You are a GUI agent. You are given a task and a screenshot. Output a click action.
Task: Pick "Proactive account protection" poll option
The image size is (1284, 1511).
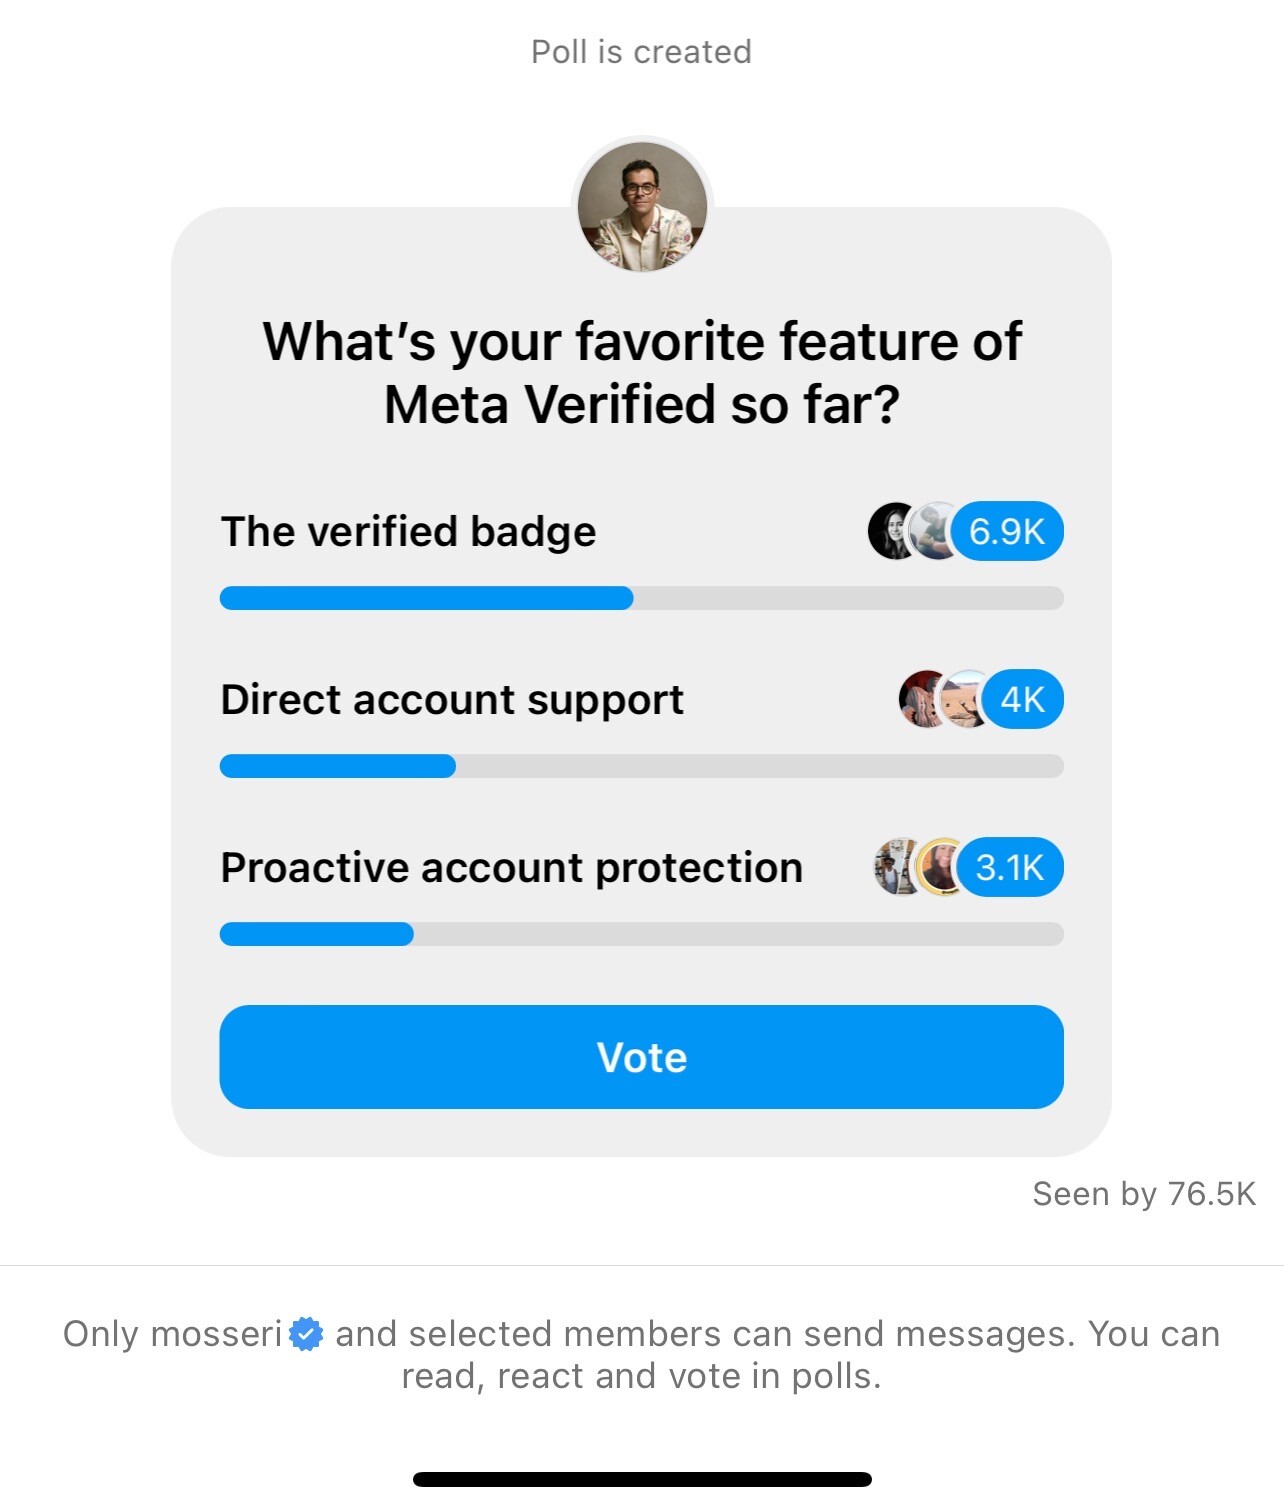[x=511, y=867]
